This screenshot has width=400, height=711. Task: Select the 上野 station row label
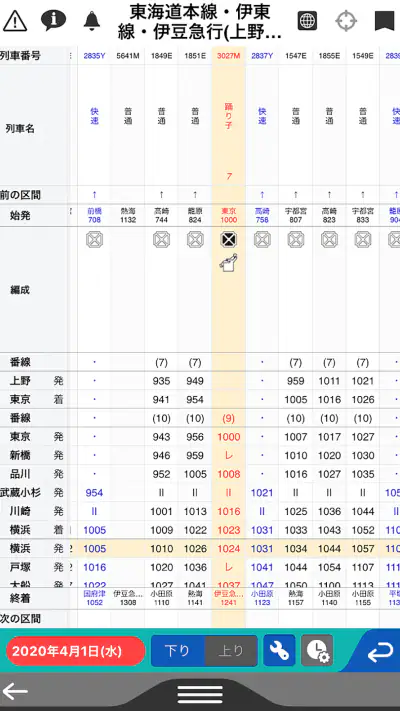(20, 381)
